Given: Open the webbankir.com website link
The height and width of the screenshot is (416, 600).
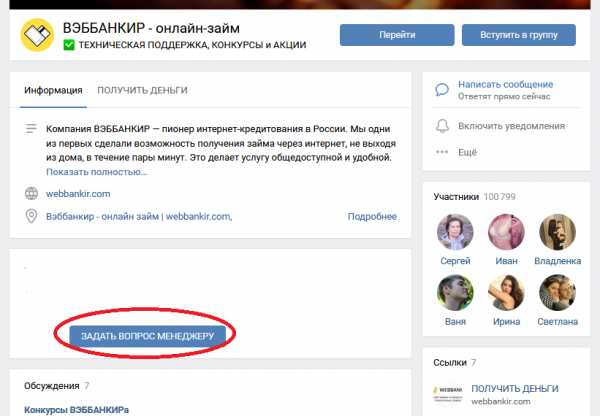Looking at the screenshot, I should (x=78, y=194).
